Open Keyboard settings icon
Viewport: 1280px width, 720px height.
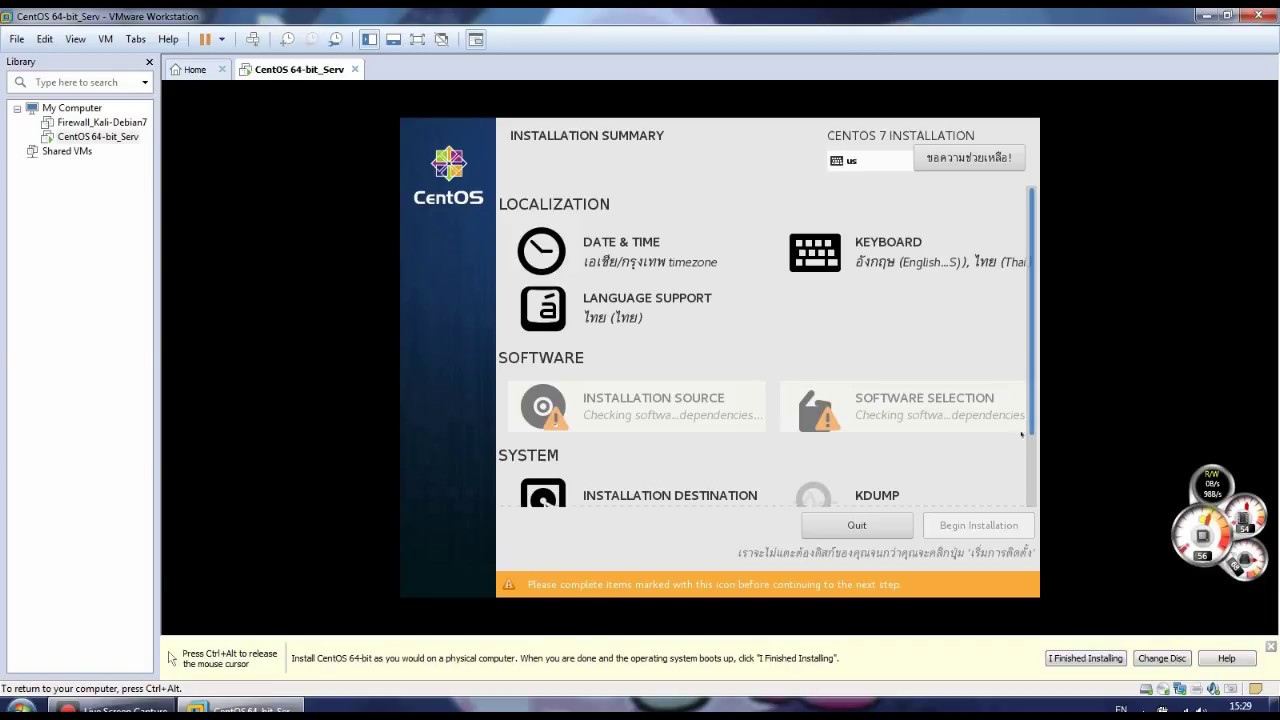[x=815, y=253]
